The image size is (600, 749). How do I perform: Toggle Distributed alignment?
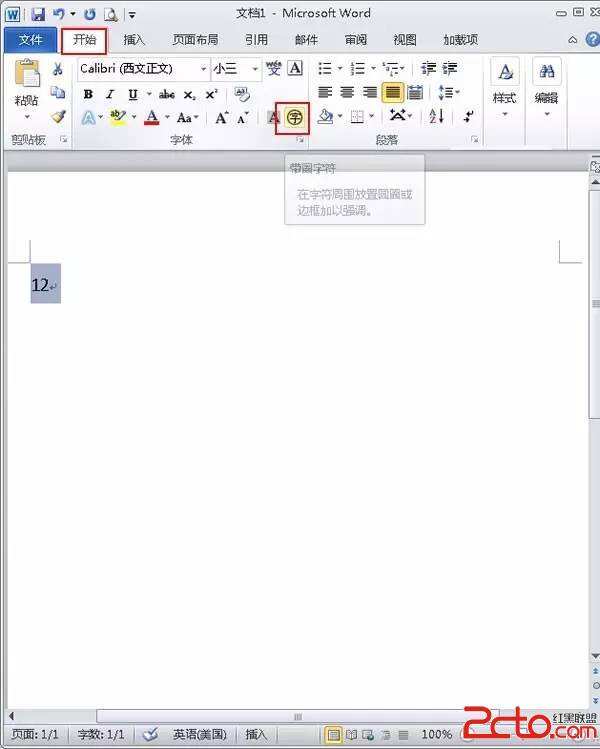click(415, 92)
